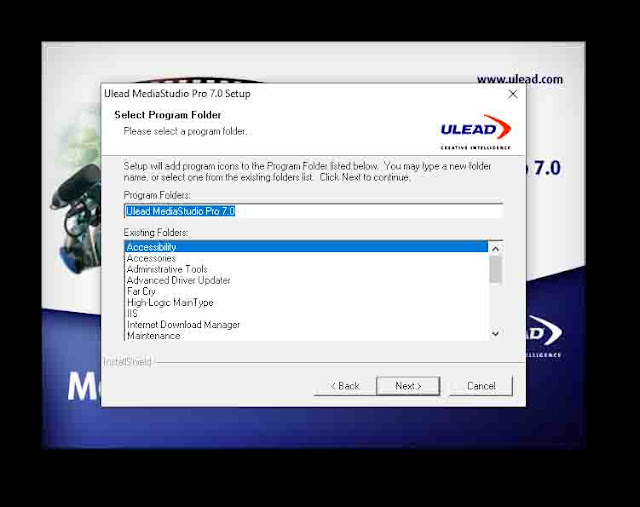The image size is (640, 507).
Task: Select High-Logic MainType folder
Action: point(306,302)
